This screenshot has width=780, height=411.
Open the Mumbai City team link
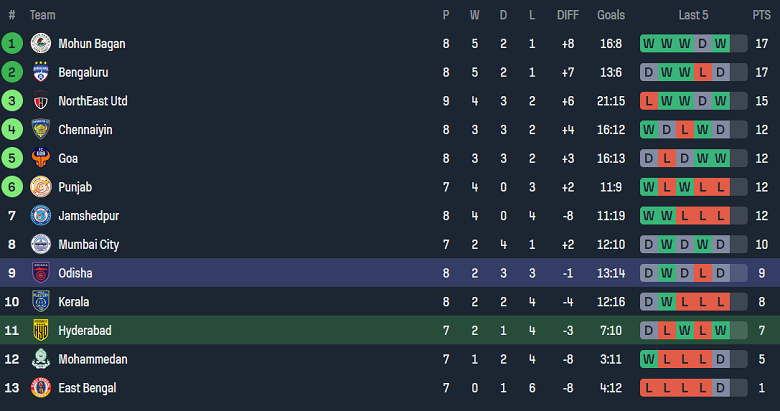tap(89, 244)
